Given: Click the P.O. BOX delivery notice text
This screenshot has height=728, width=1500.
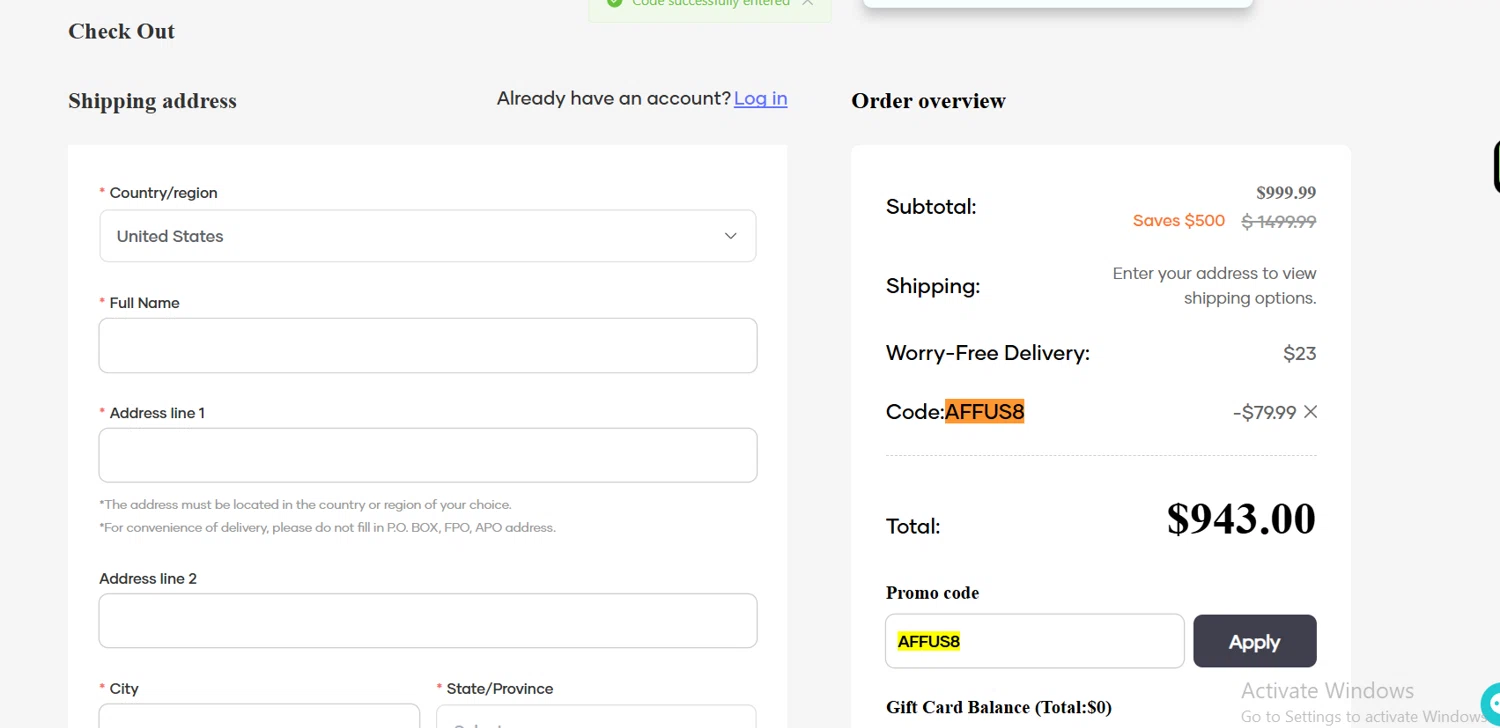Looking at the screenshot, I should tap(327, 527).
